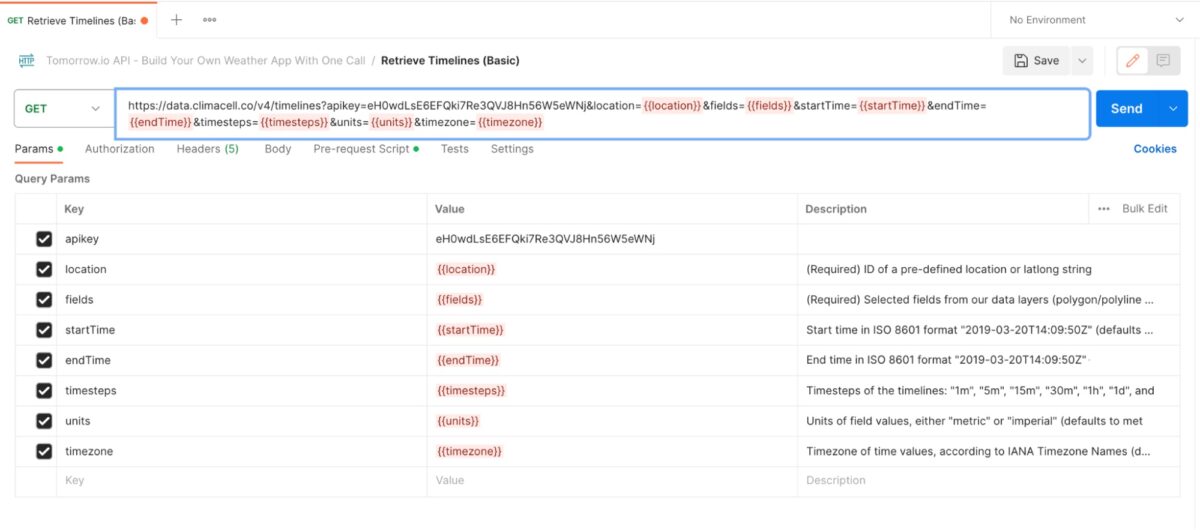Open the Cookies link
The width and height of the screenshot is (1200, 530).
point(1155,149)
